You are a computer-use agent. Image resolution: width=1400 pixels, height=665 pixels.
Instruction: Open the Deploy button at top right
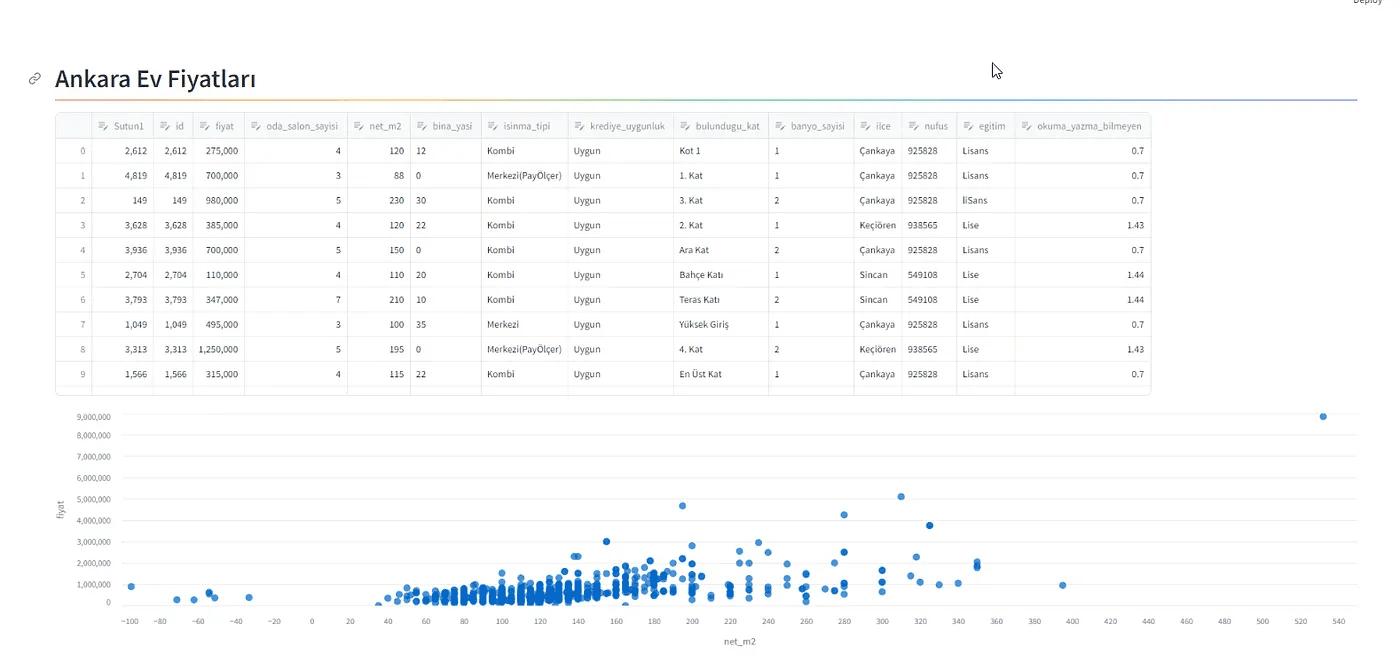pyautogui.click(x=1368, y=3)
